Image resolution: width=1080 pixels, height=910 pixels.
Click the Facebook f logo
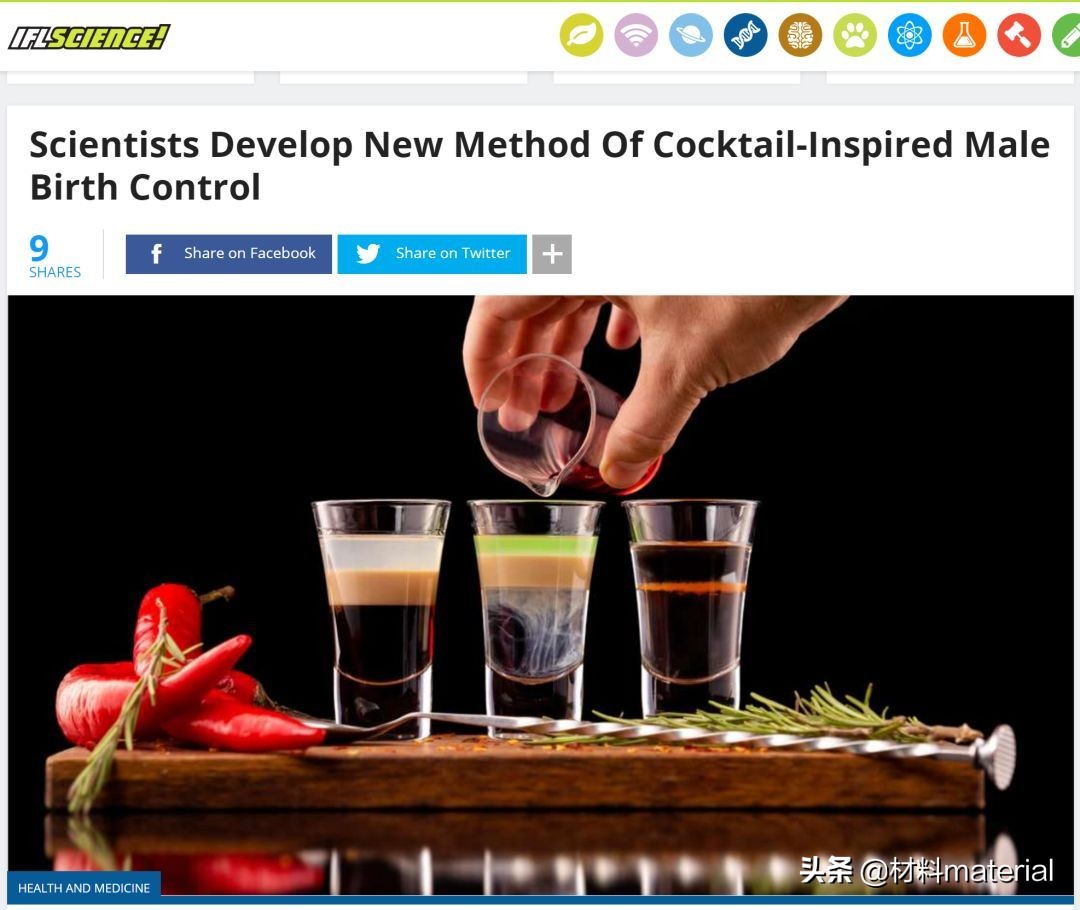(156, 254)
